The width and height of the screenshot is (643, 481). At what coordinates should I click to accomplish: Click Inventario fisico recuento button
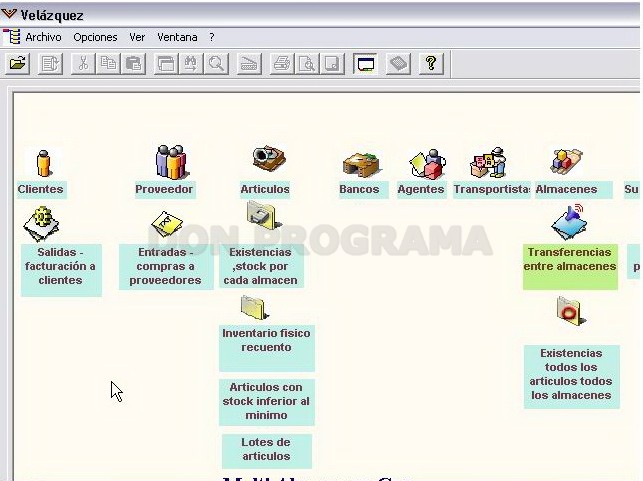267,348
